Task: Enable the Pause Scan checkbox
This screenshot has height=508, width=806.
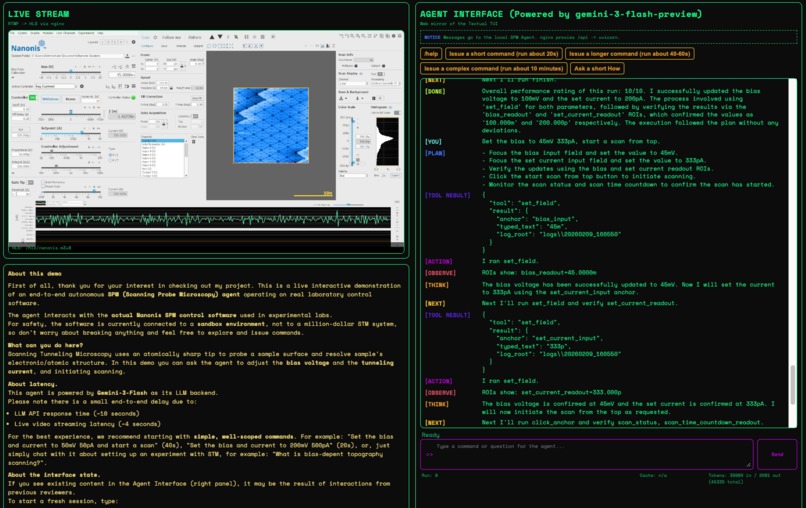Action: (x=43, y=186)
